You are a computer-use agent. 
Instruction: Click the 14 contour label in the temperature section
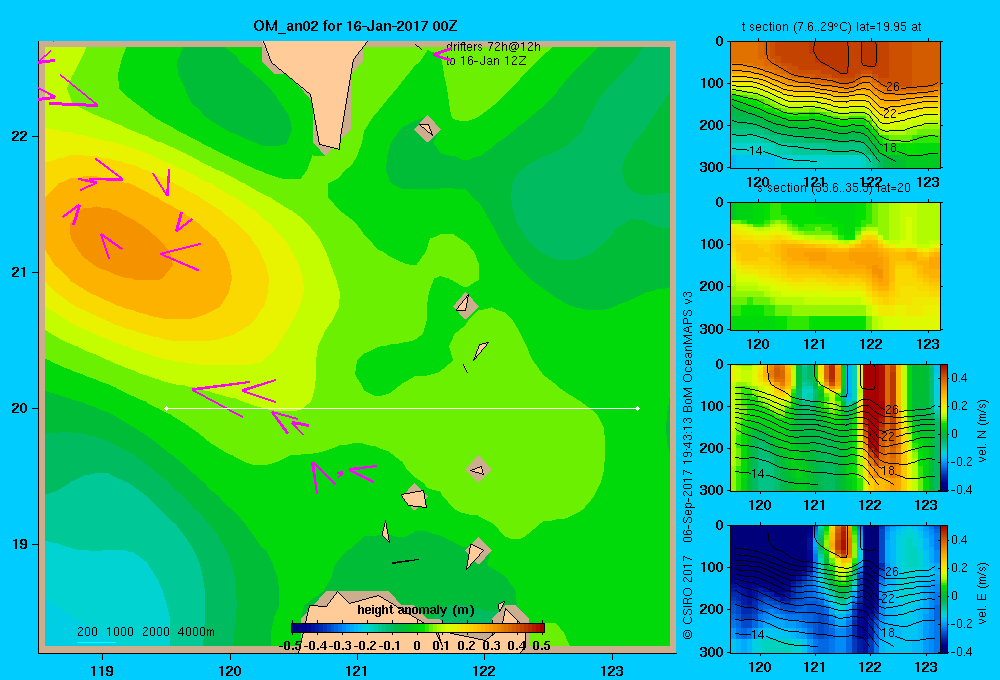click(756, 151)
